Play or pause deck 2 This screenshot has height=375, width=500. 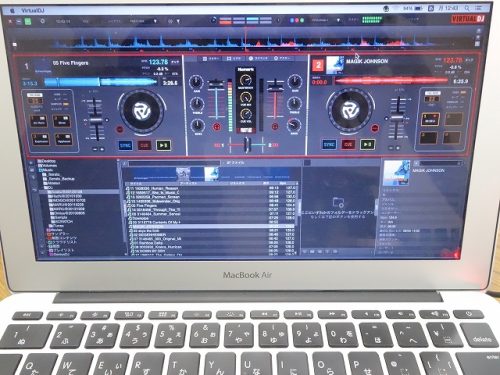367,144
